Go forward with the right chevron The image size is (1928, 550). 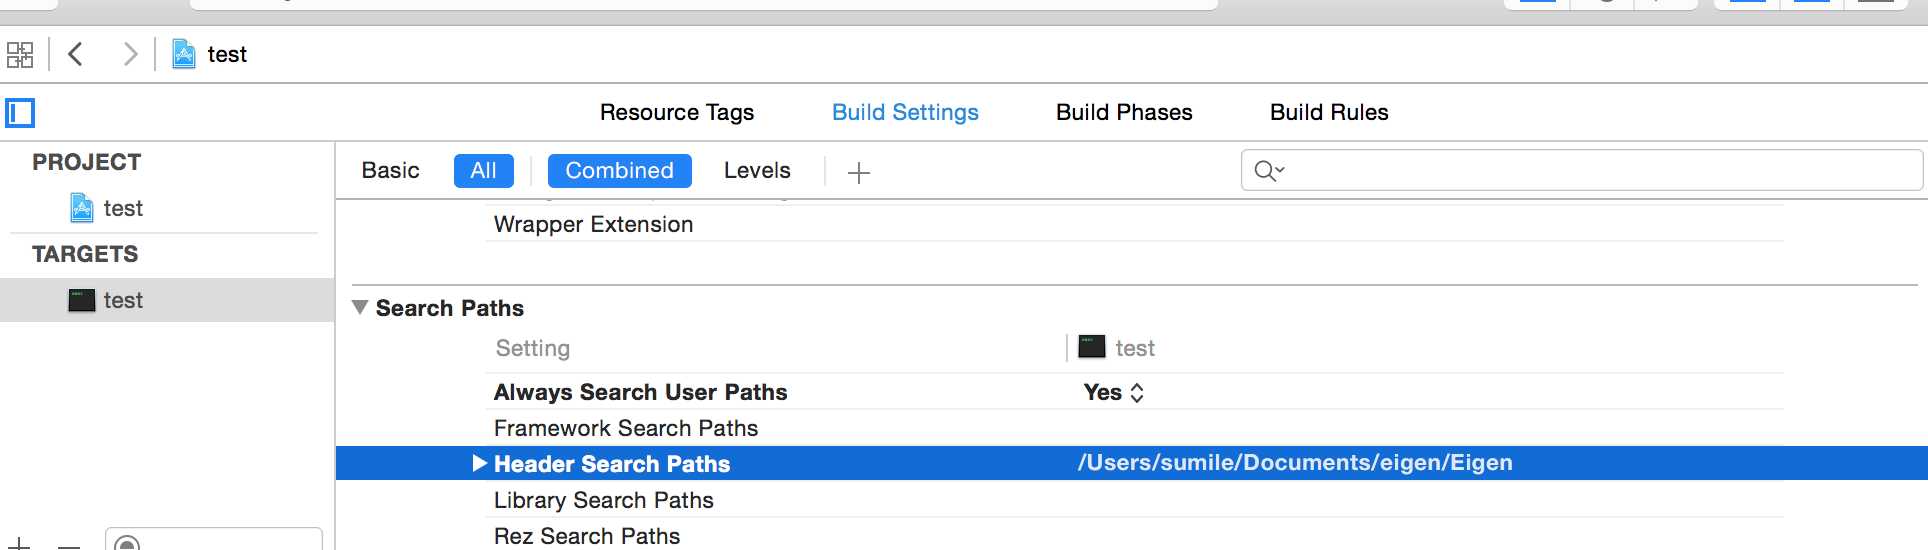coord(130,54)
